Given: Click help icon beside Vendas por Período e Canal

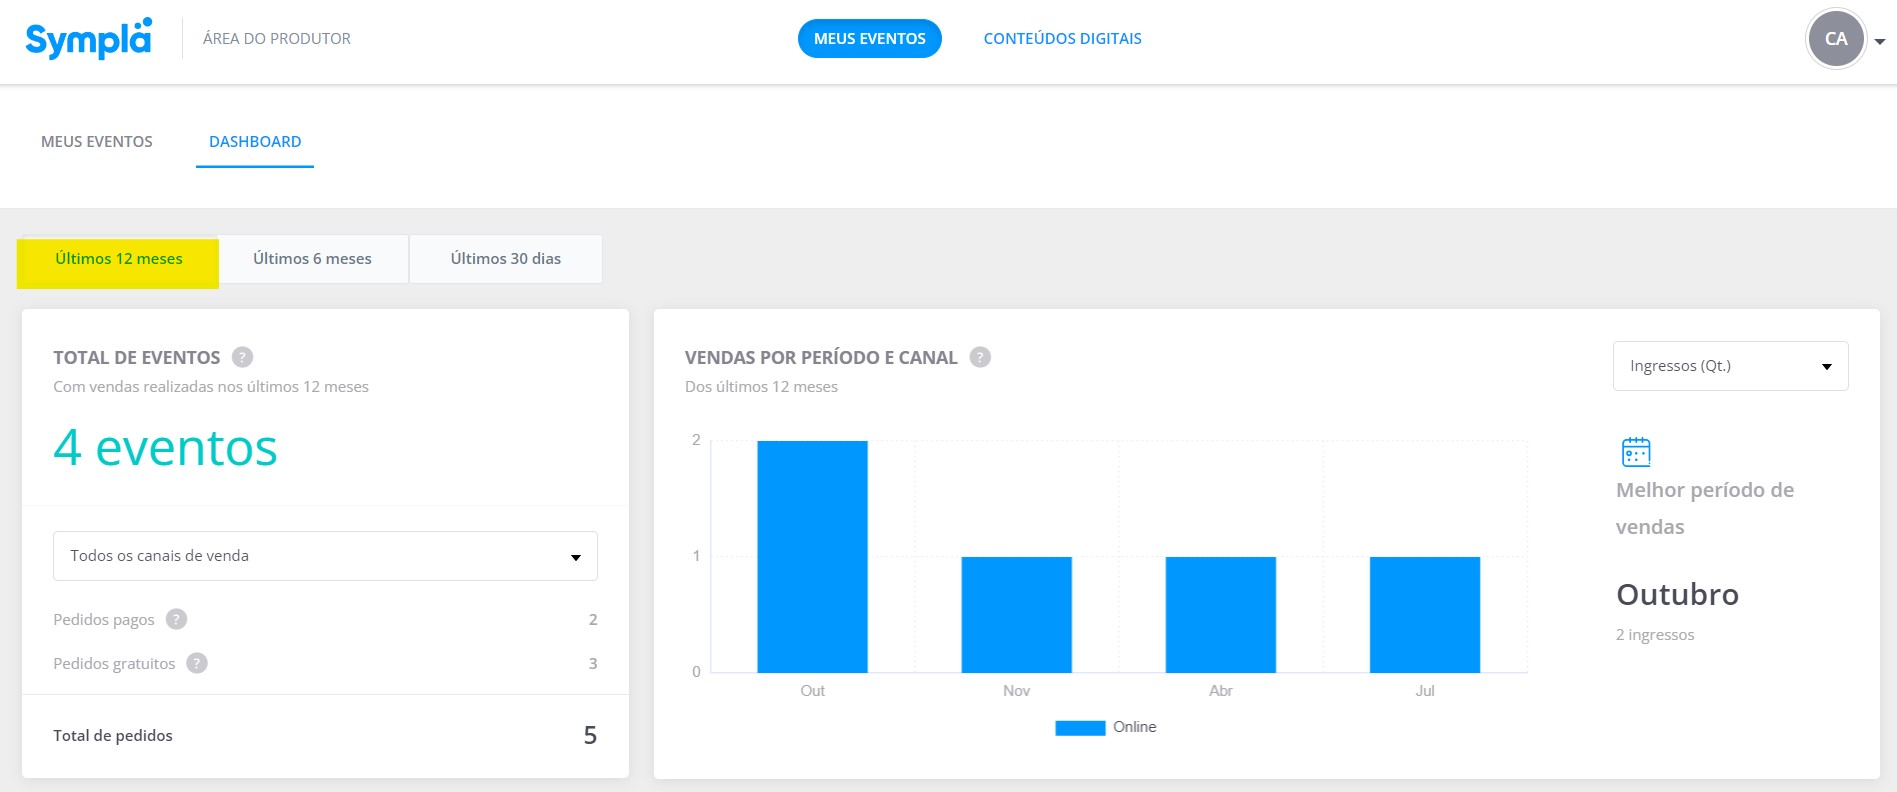Looking at the screenshot, I should tap(980, 357).
